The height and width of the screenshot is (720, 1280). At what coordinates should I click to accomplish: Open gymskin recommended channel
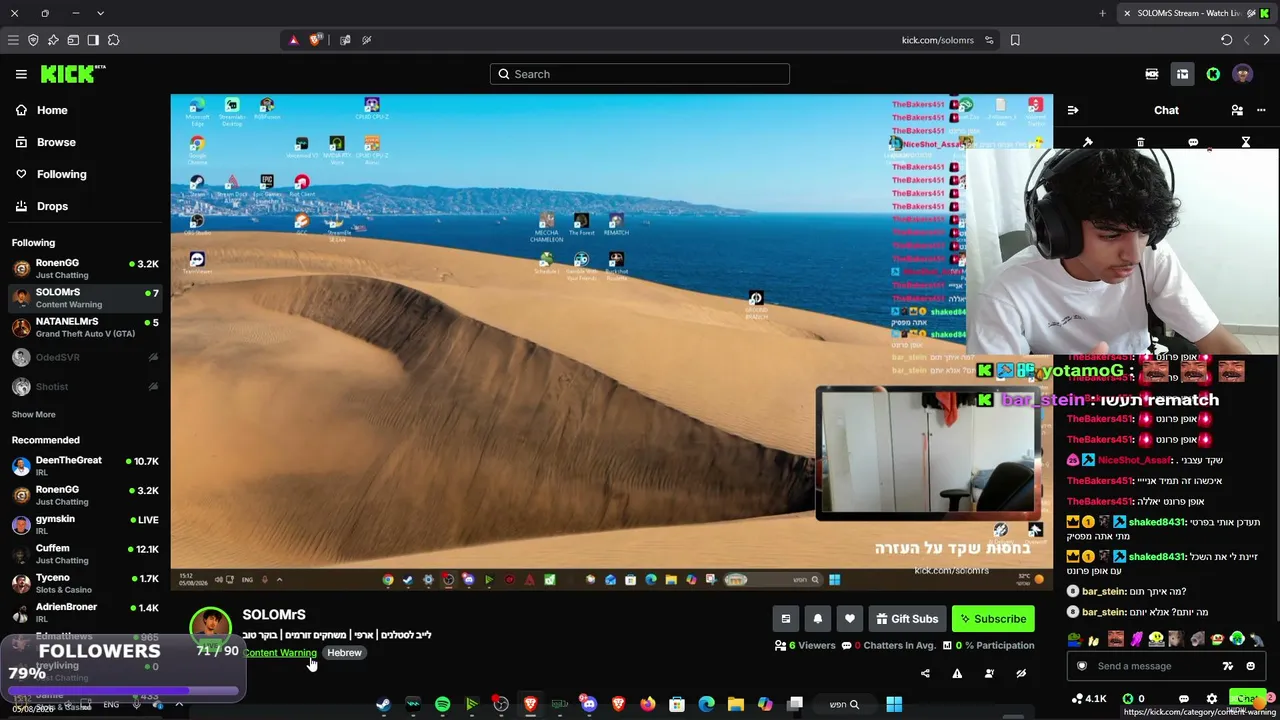85,525
